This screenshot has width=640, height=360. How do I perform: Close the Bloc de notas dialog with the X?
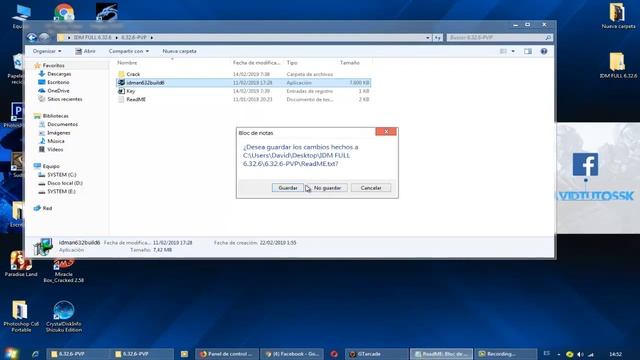click(386, 131)
